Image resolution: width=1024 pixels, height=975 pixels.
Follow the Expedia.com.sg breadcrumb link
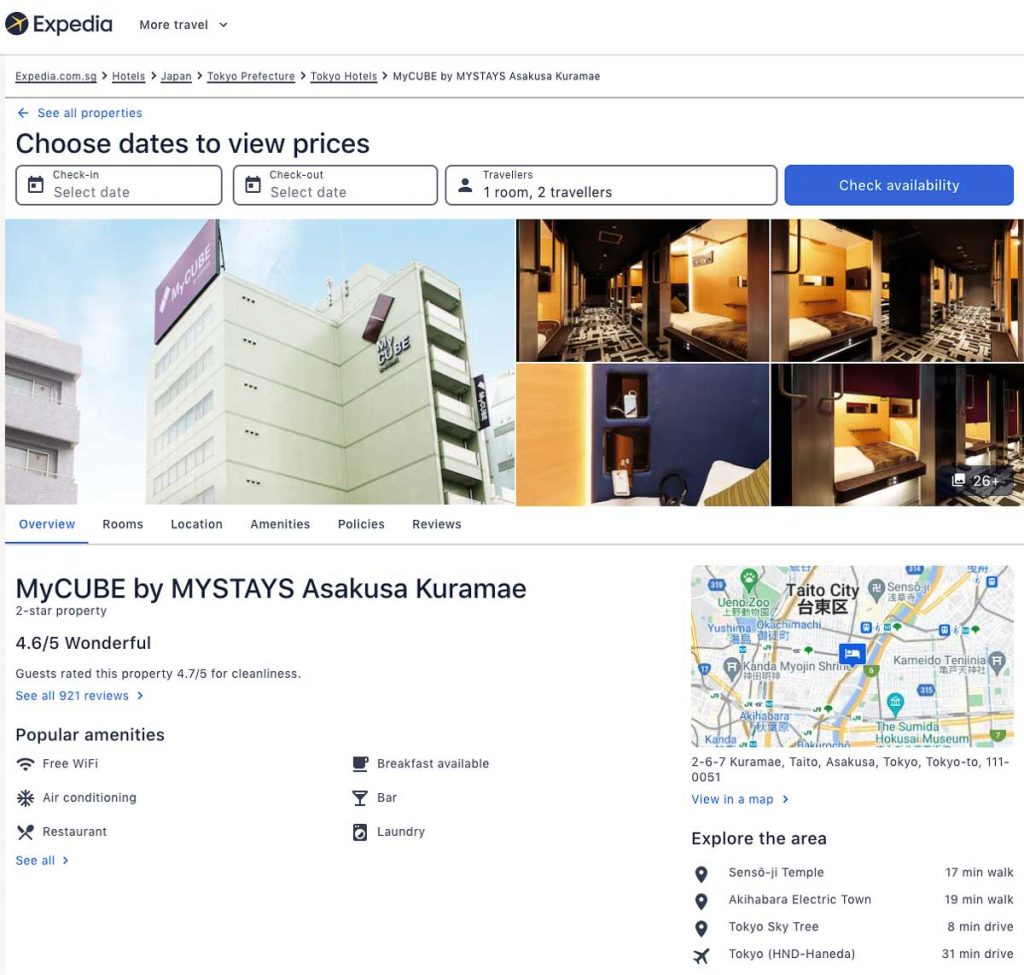(56, 76)
